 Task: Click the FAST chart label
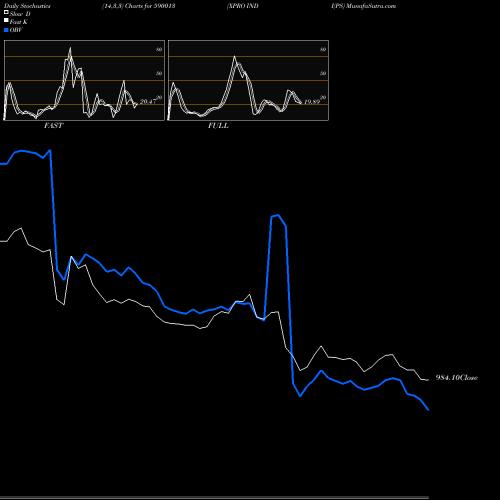click(x=53, y=126)
